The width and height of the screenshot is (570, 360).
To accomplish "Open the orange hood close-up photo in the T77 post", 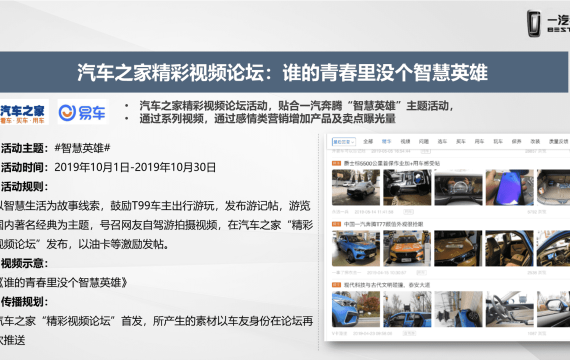I will (458, 248).
